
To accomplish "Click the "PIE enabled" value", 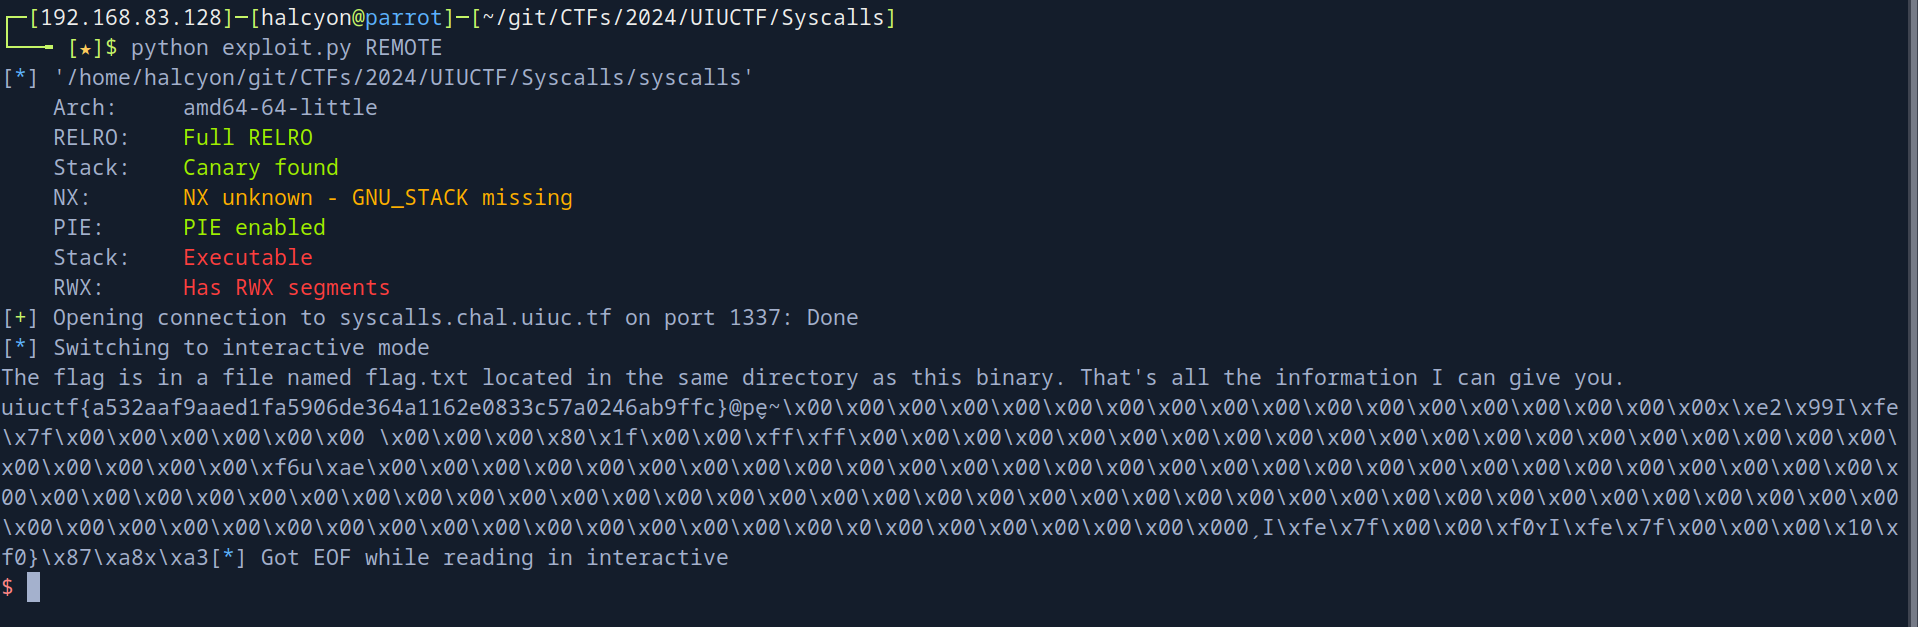I will click(254, 228).
